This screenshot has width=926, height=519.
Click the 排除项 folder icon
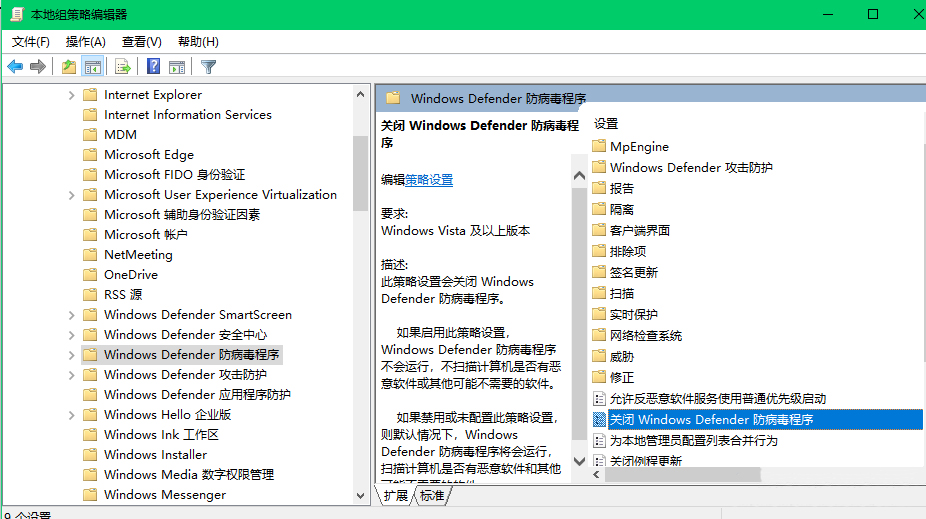tap(599, 251)
